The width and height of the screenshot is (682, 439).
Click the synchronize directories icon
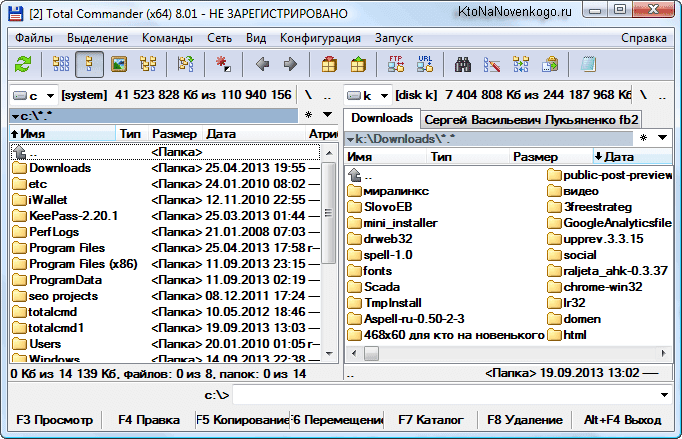(521, 64)
